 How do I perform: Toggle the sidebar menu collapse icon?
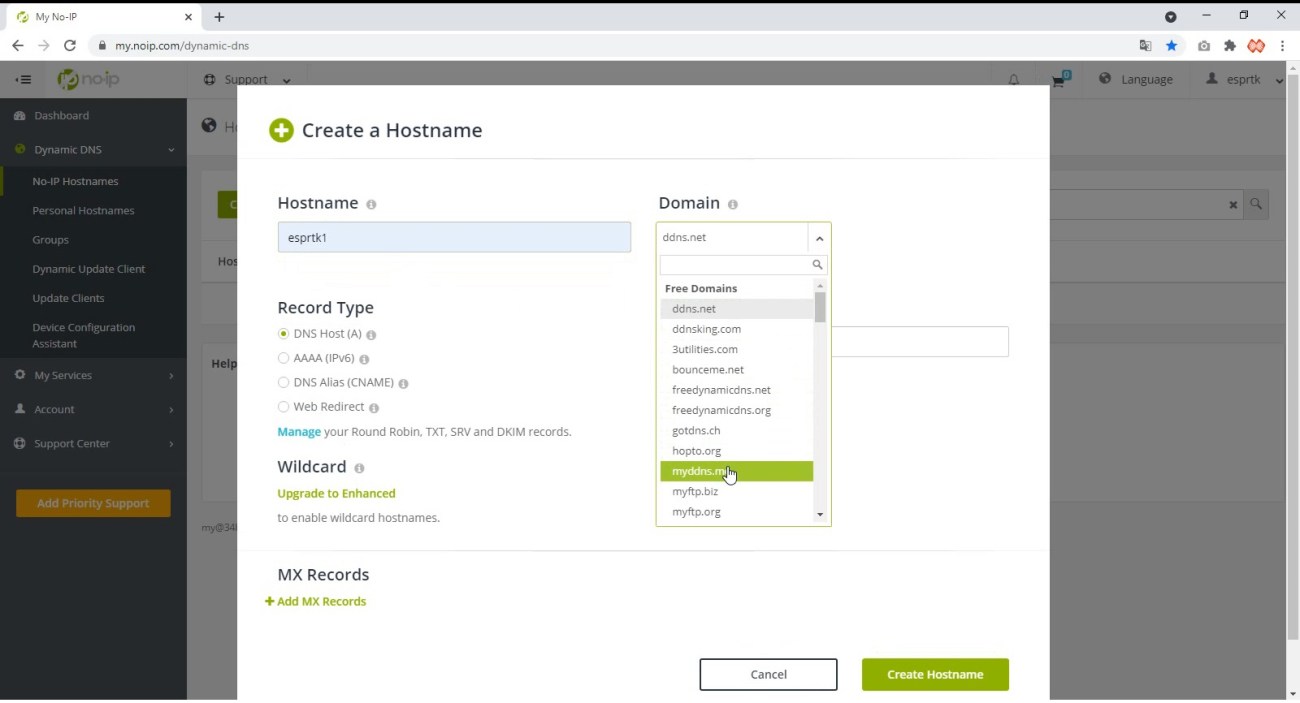pos(23,80)
